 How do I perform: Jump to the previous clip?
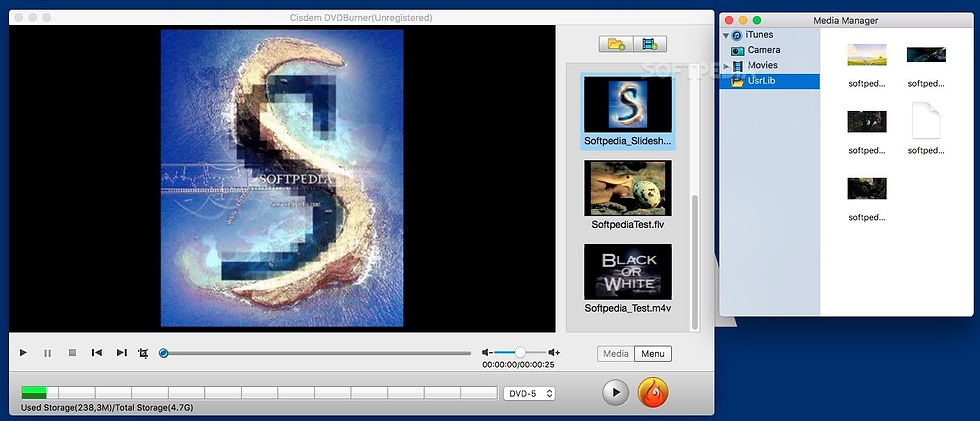(x=96, y=353)
